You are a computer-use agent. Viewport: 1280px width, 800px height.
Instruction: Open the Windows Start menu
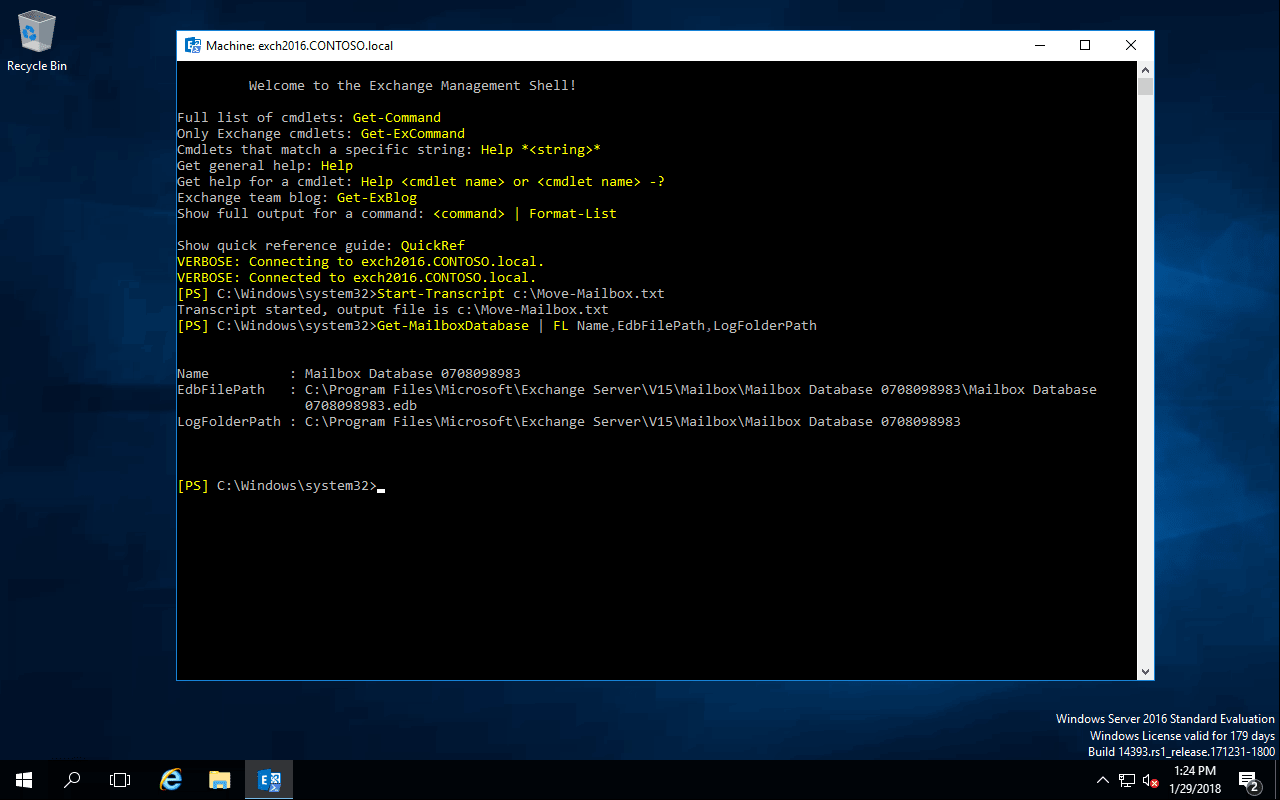[x=24, y=780]
